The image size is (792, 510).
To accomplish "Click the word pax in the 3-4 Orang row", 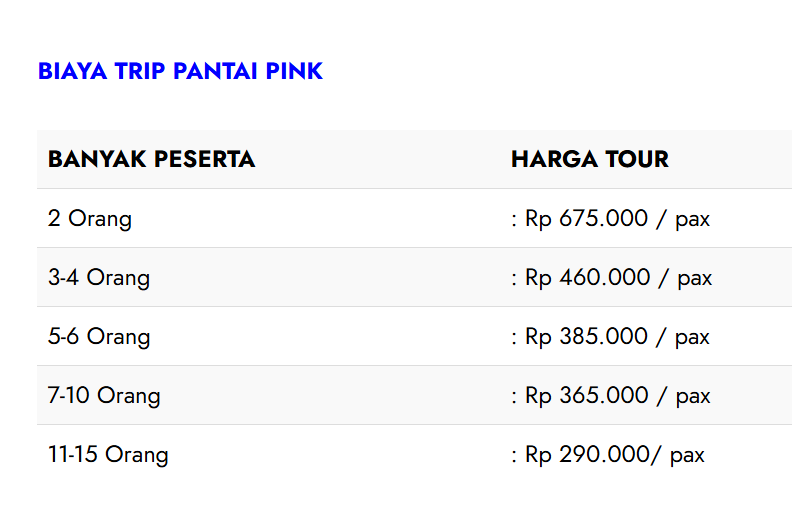I will (694, 278).
